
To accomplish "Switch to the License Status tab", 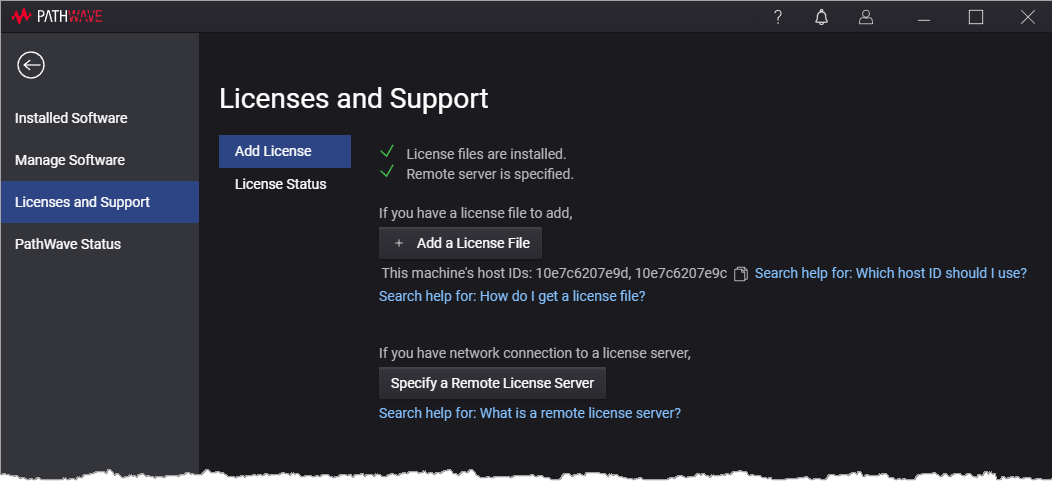I will pyautogui.click(x=280, y=184).
